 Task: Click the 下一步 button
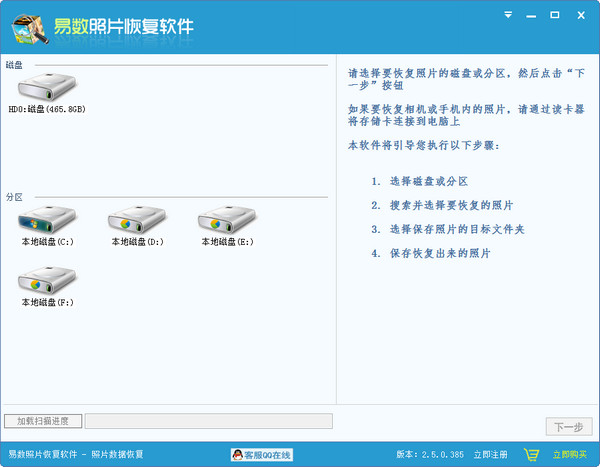point(568,427)
